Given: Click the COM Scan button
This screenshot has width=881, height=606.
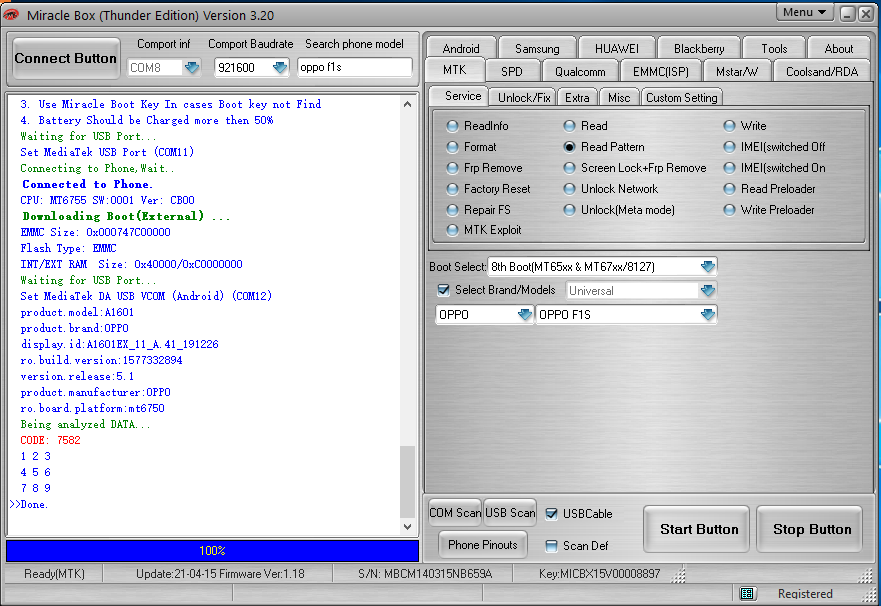Looking at the screenshot, I should 455,512.
